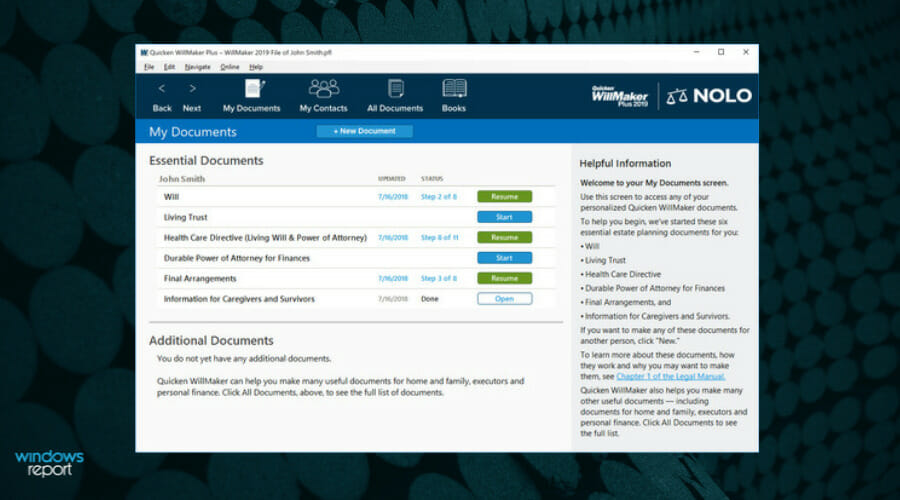The width and height of the screenshot is (900, 500).
Task: Open My Documents toolbar icon
Action: coord(254,88)
